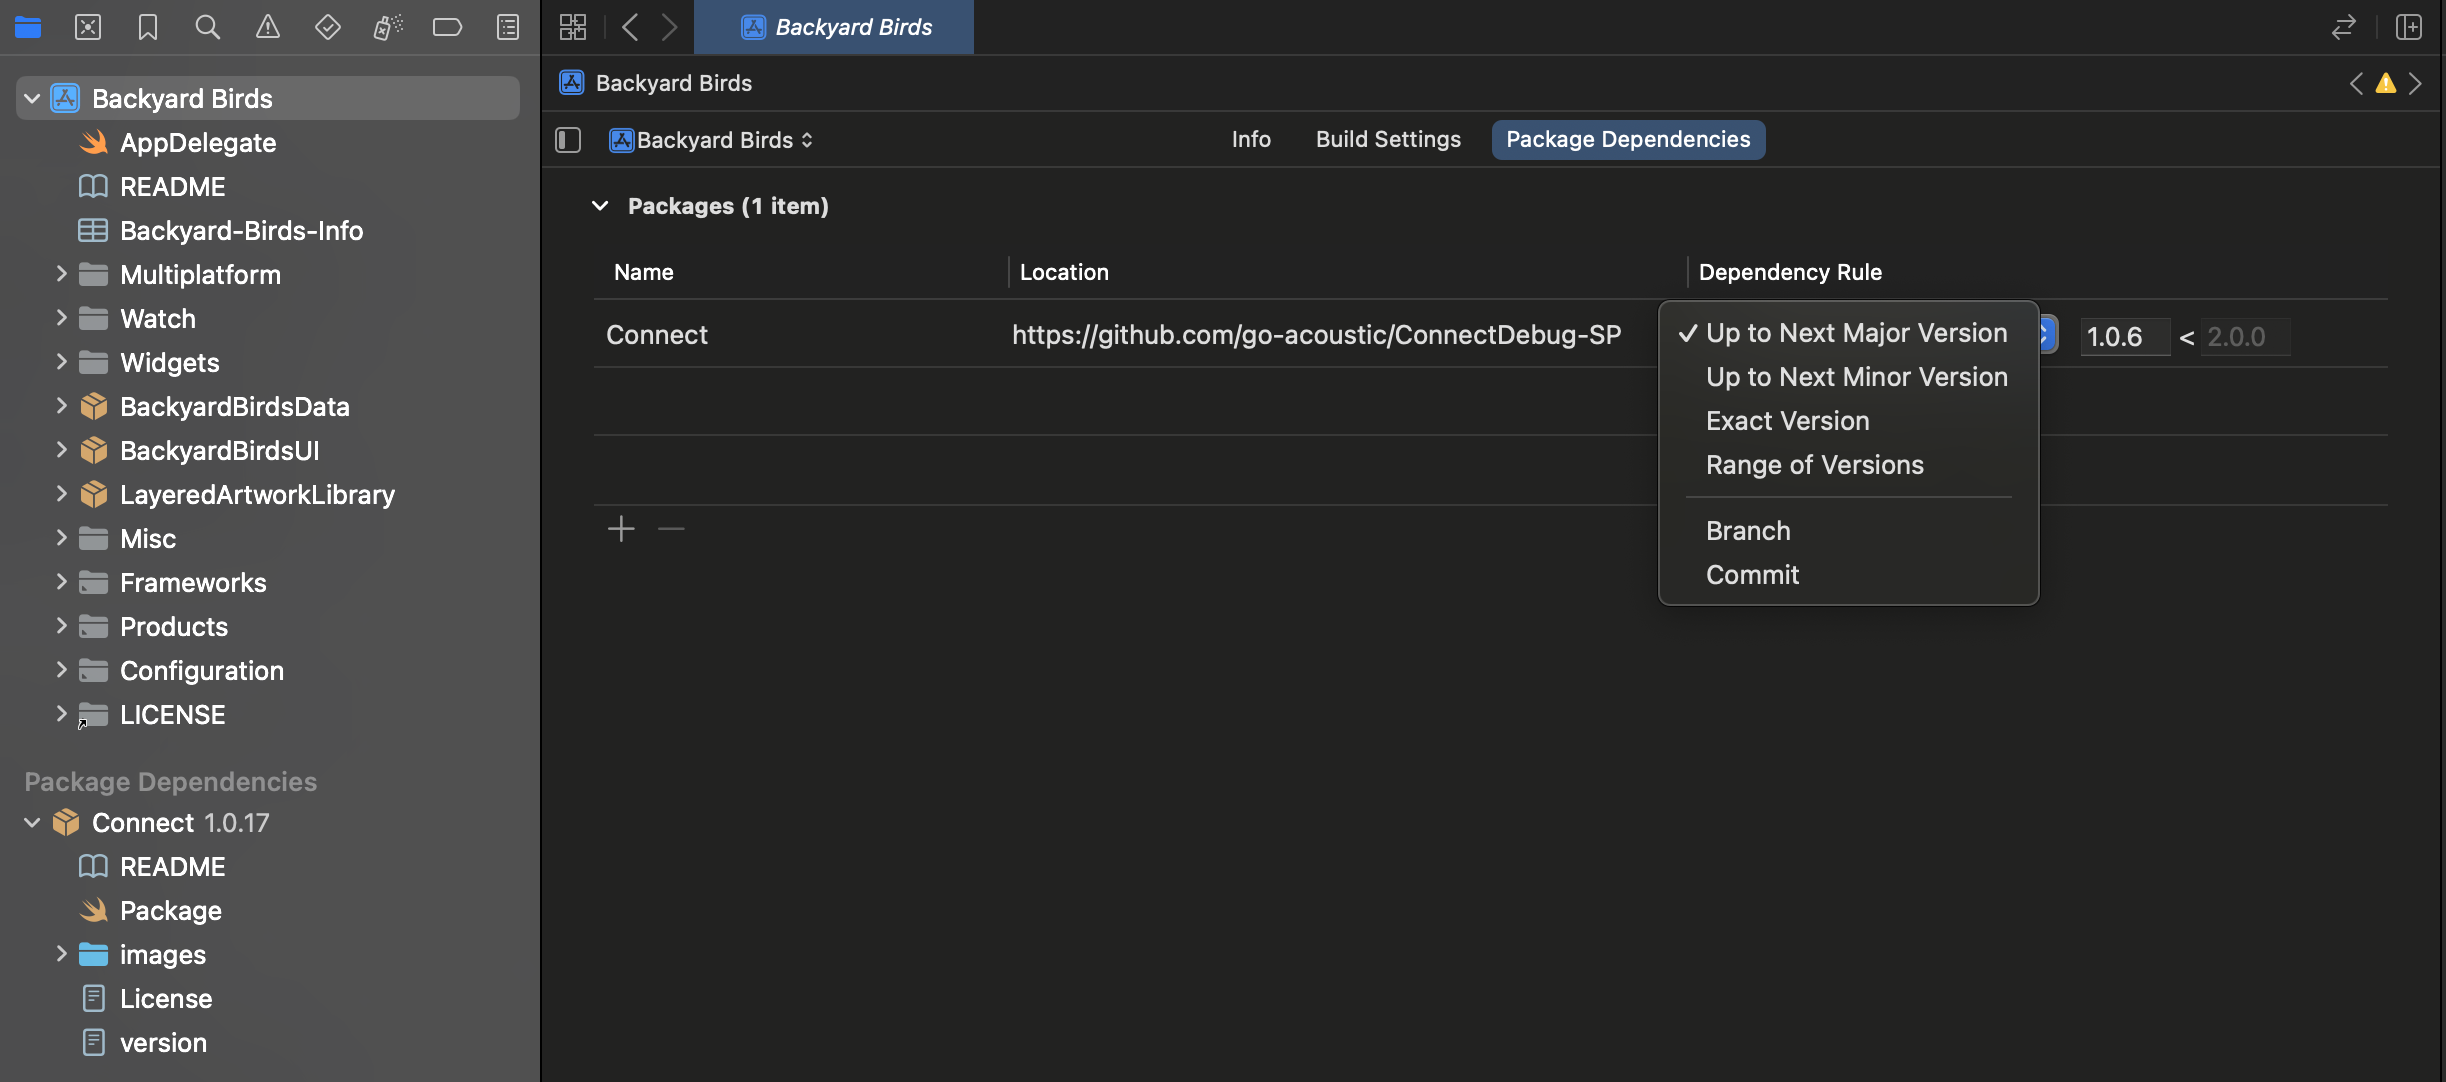Sort by the Name column header
The image size is (2446, 1082).
644,272
